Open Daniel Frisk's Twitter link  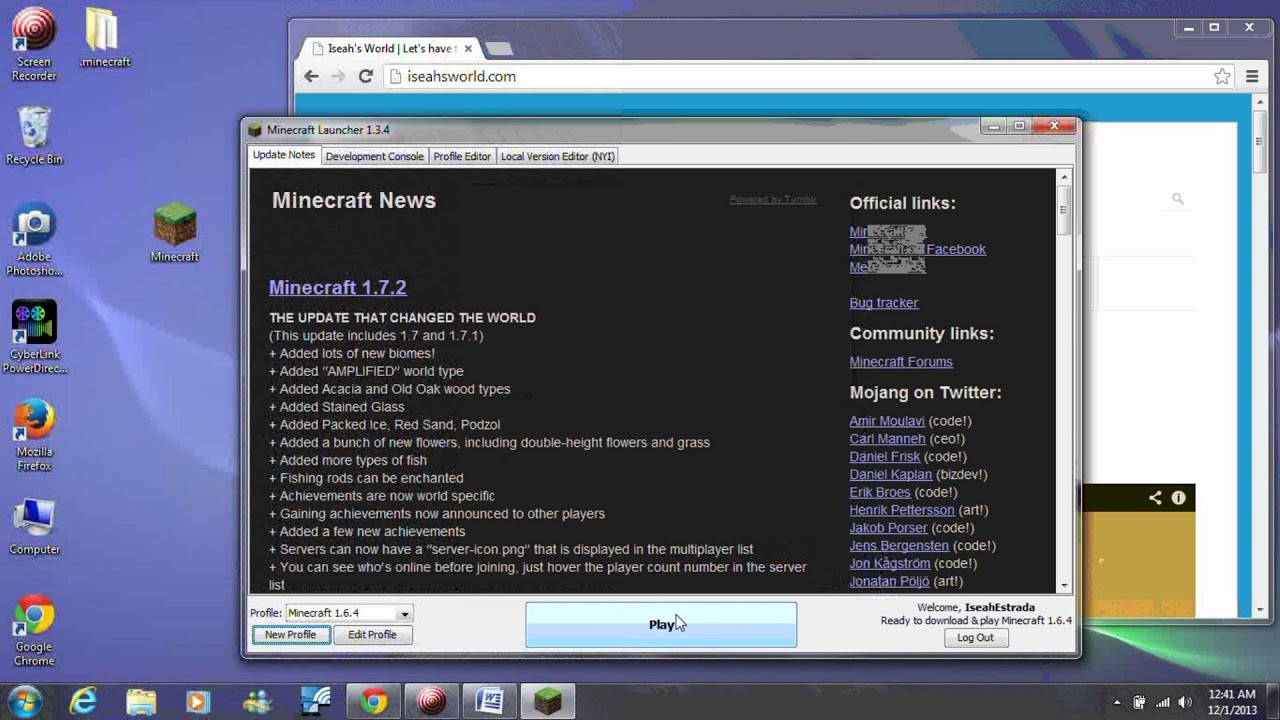[x=885, y=457]
